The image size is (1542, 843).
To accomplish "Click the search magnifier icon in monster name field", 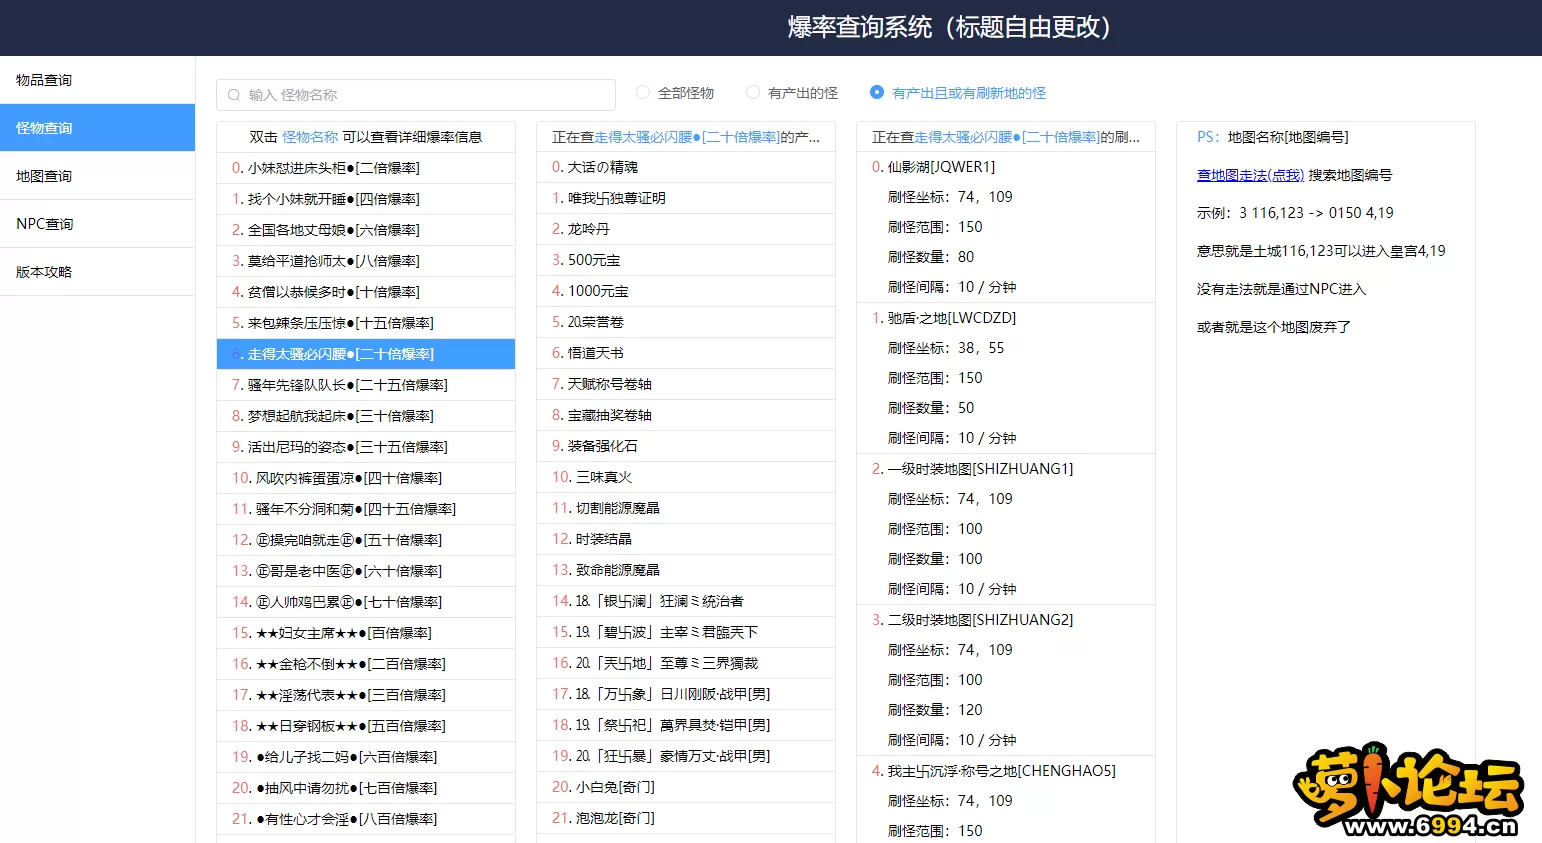I will (234, 95).
